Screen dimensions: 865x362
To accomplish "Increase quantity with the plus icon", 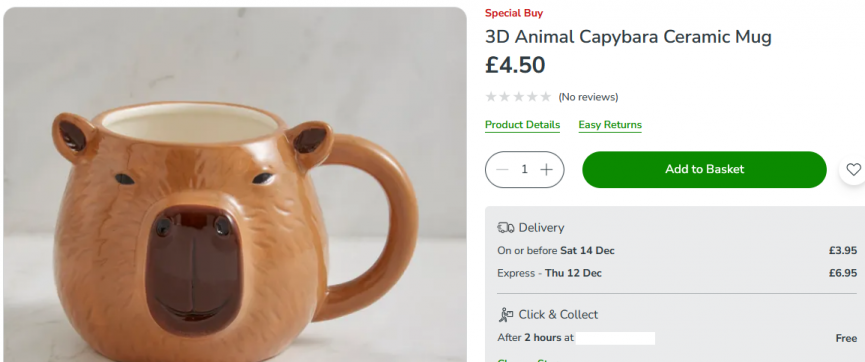I will coord(546,169).
